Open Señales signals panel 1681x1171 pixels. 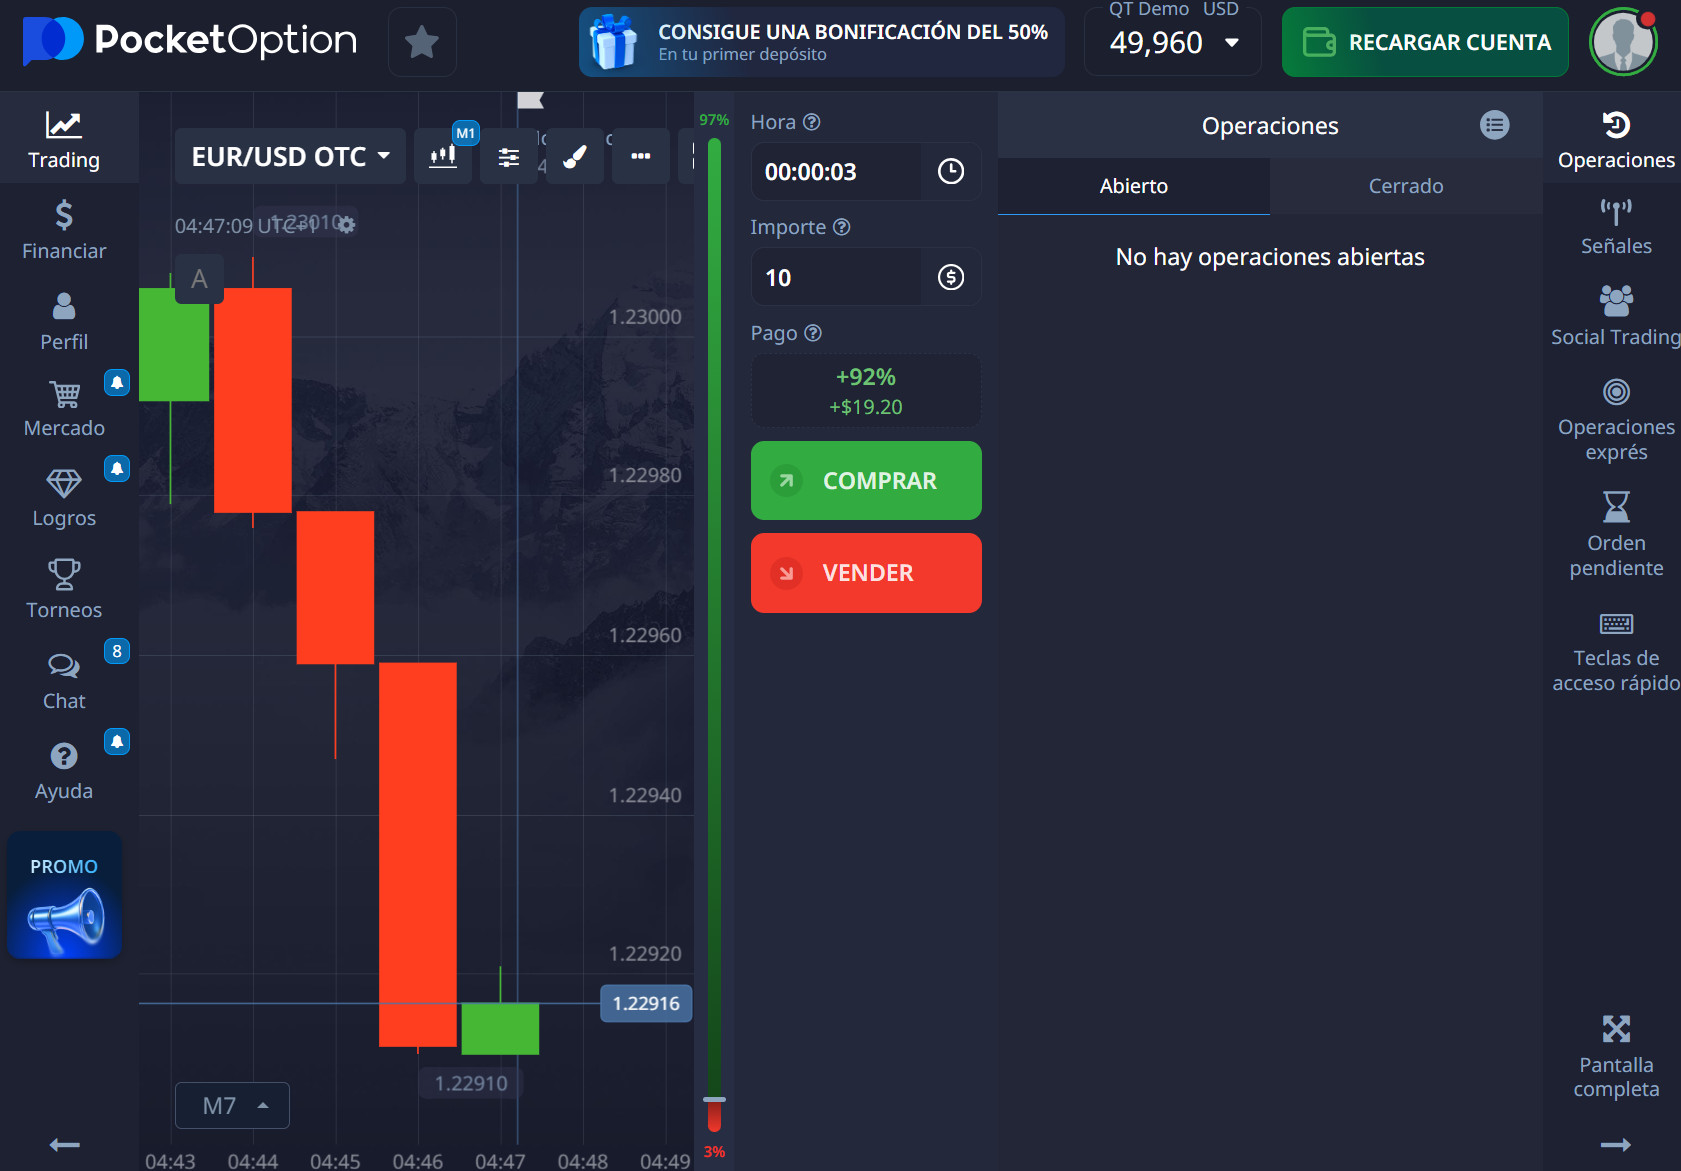tap(1616, 226)
